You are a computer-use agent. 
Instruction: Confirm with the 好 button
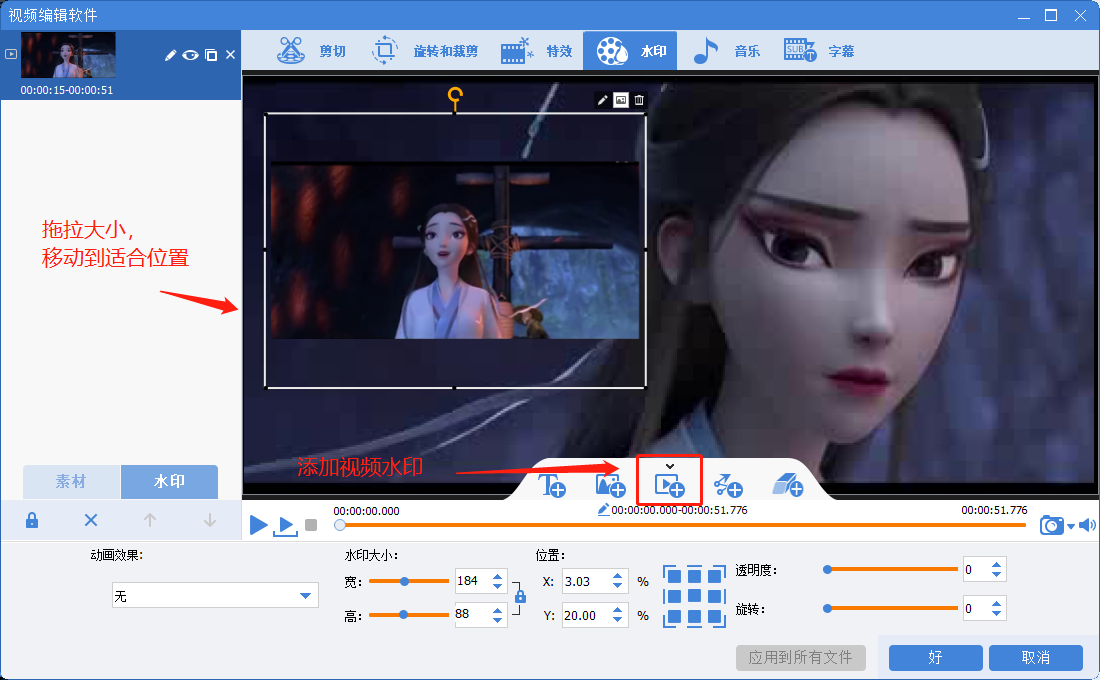pos(935,658)
